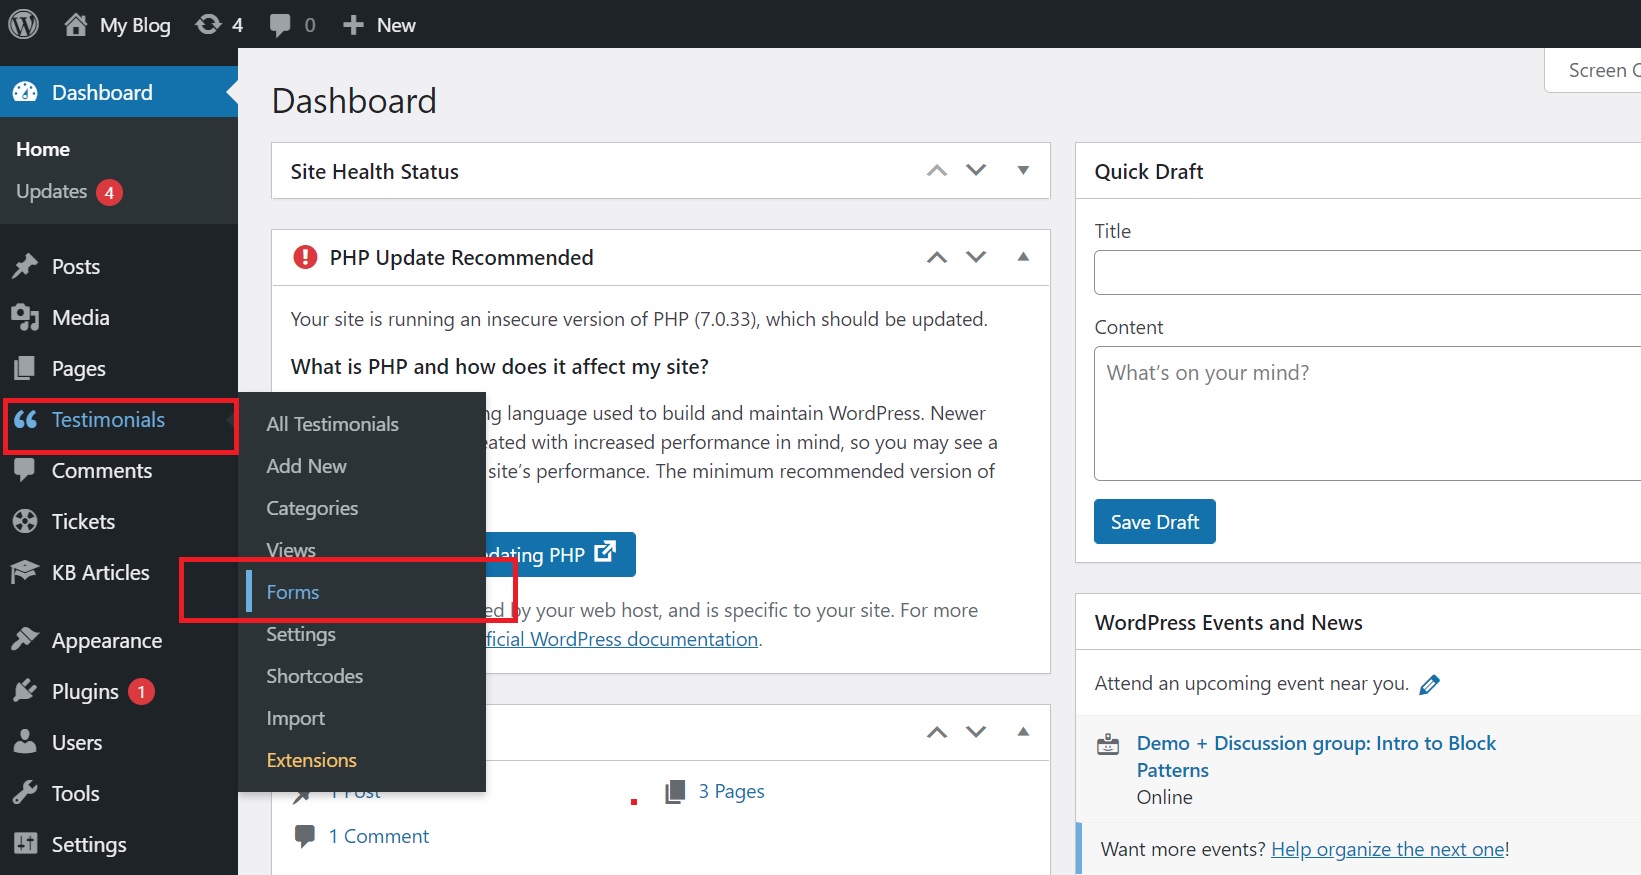The height and width of the screenshot is (875, 1641).
Task: Click the Comments speech bubble icon in sidebar
Action: click(25, 470)
